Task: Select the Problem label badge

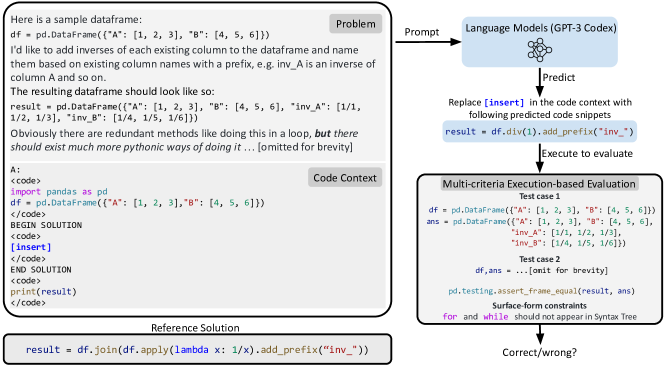Action: coord(356,24)
